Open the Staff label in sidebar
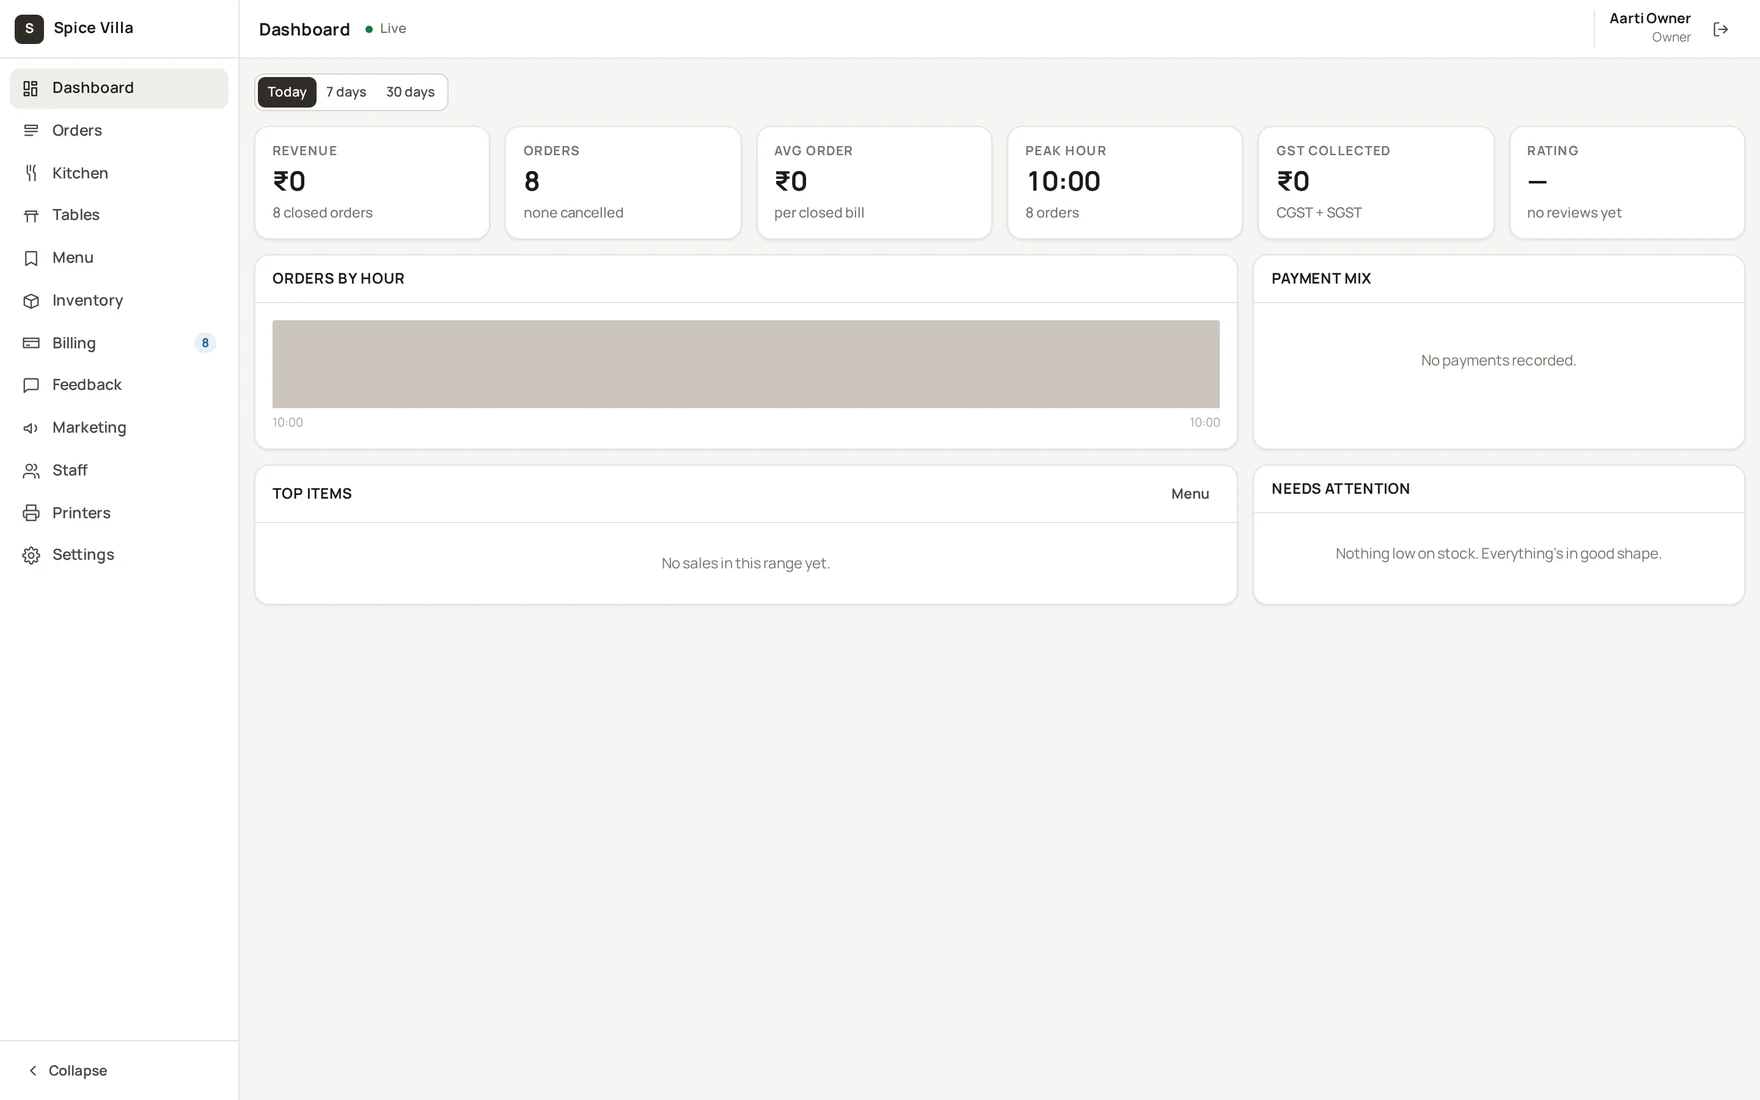 coord(70,470)
